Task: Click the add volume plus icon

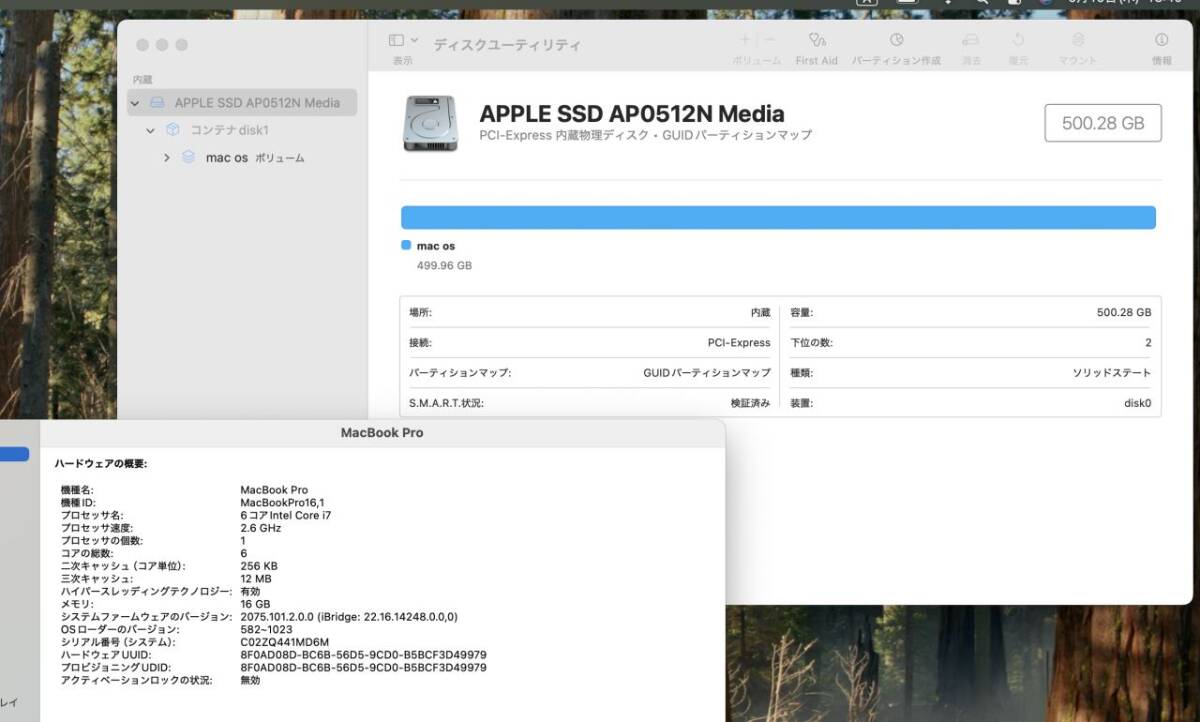Action: pyautogui.click(x=744, y=40)
